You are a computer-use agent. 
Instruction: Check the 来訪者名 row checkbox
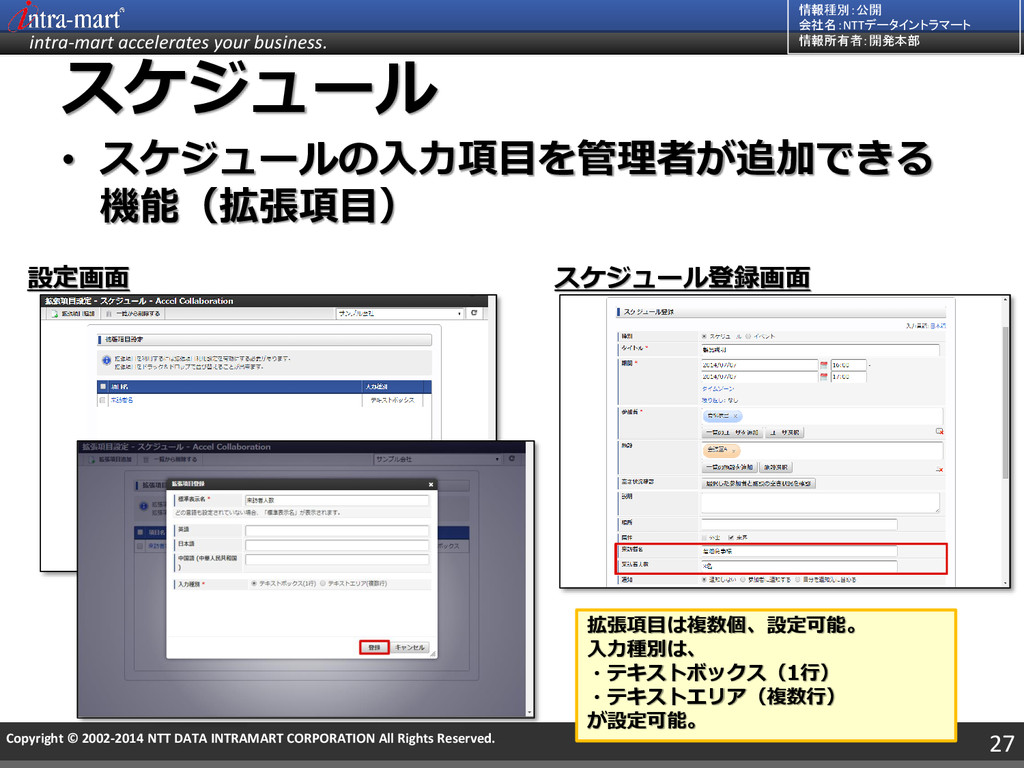point(103,400)
